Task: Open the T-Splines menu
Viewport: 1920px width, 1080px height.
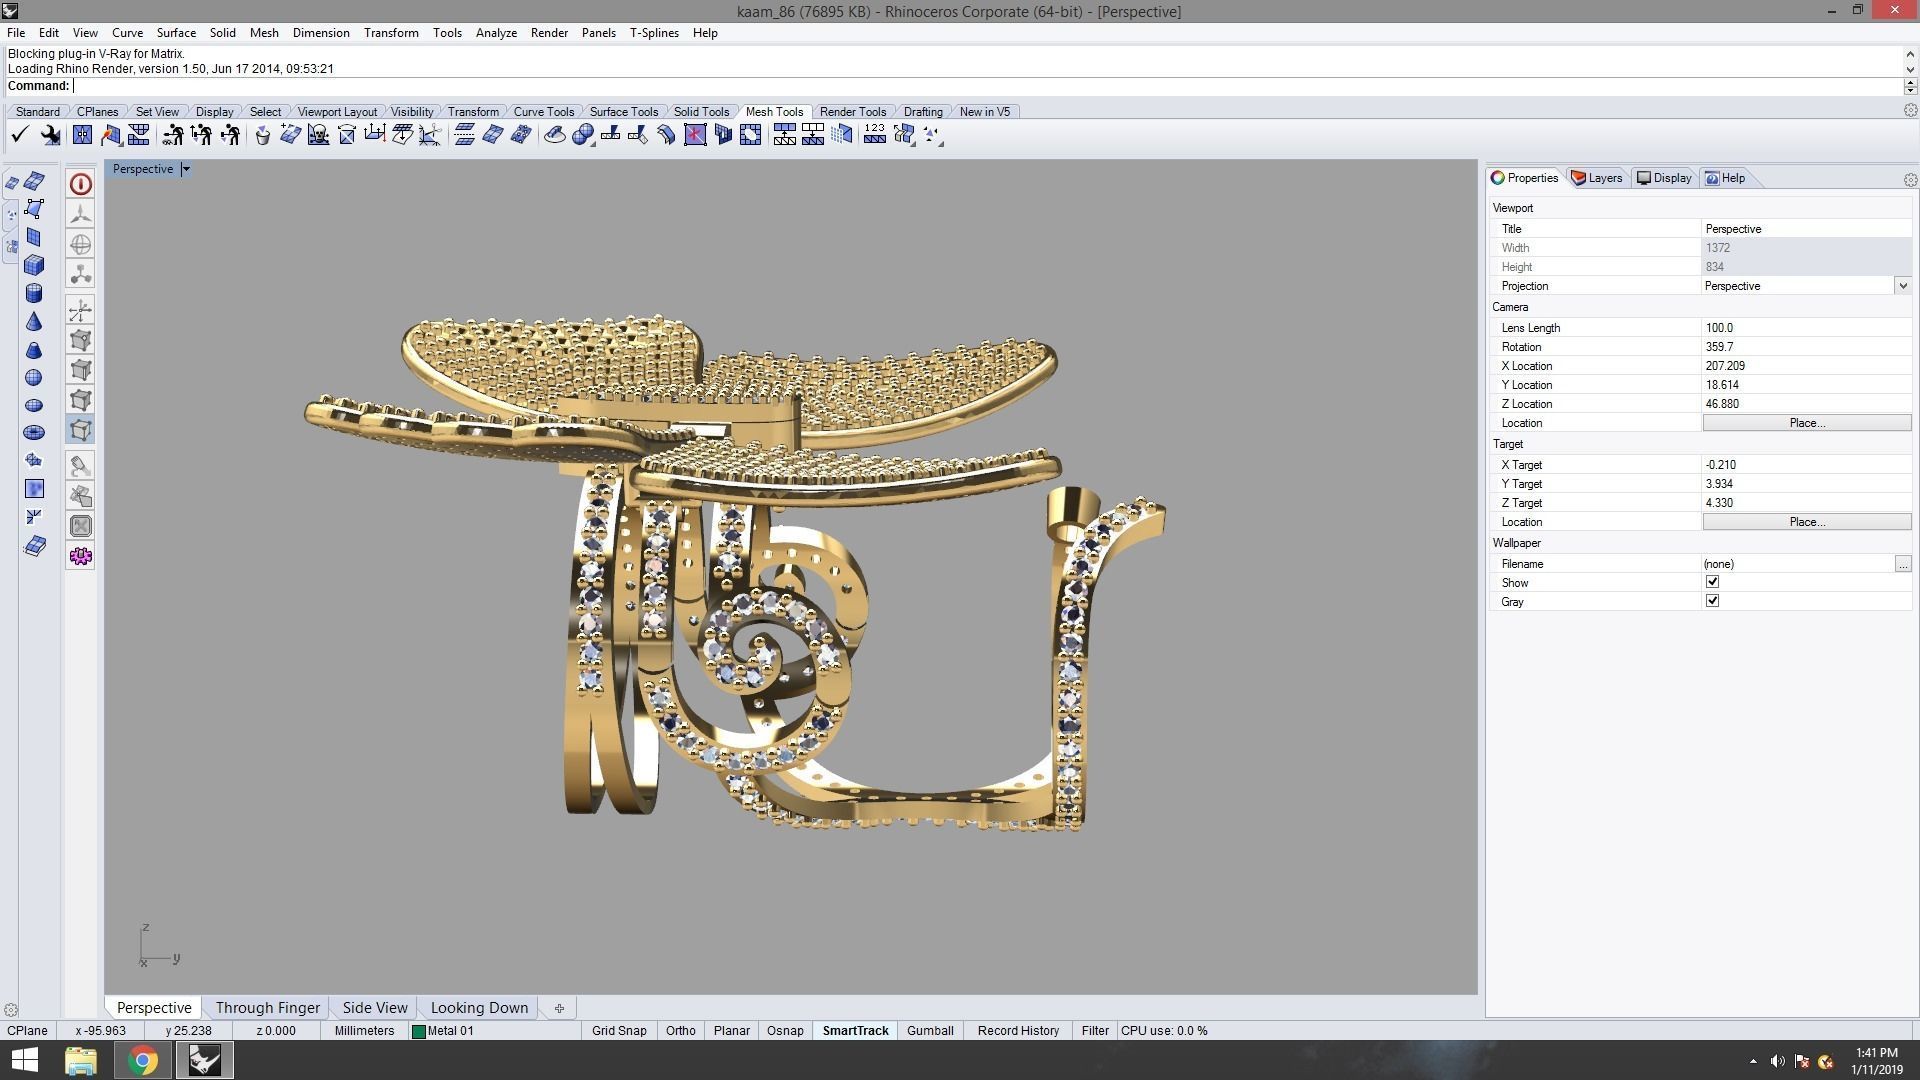Action: click(x=654, y=33)
